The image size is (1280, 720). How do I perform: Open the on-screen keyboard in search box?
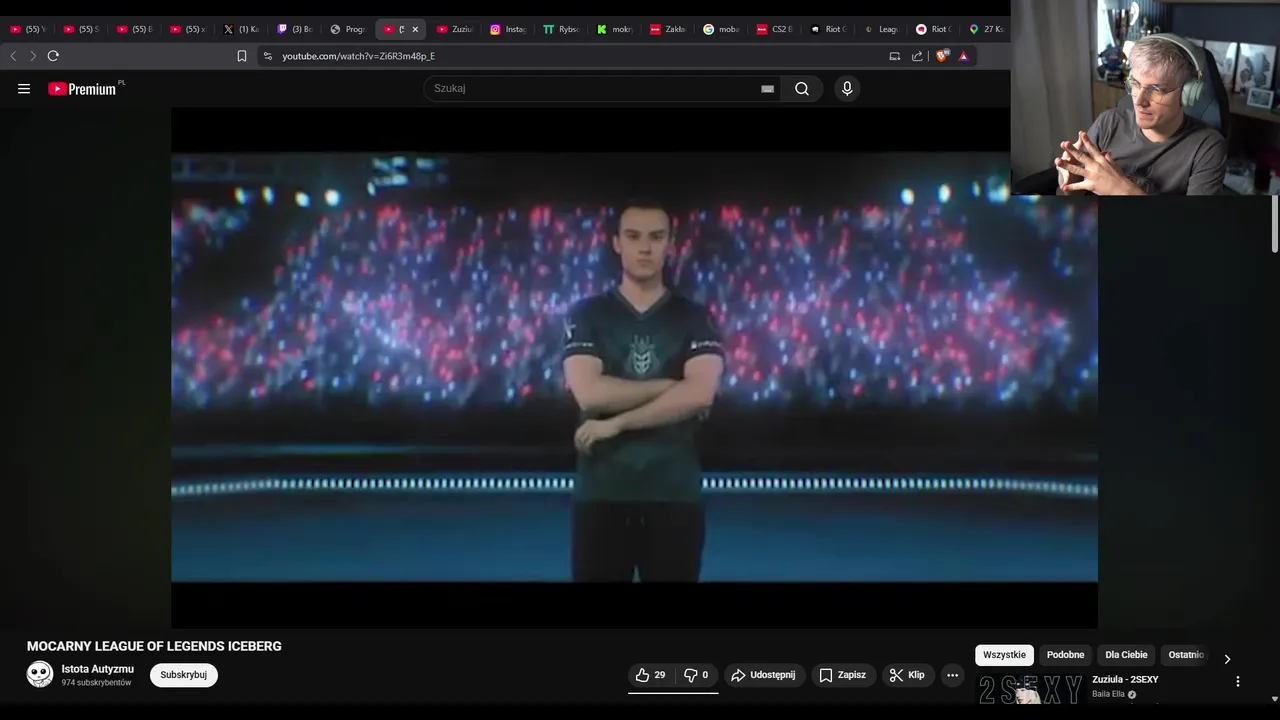(x=767, y=89)
